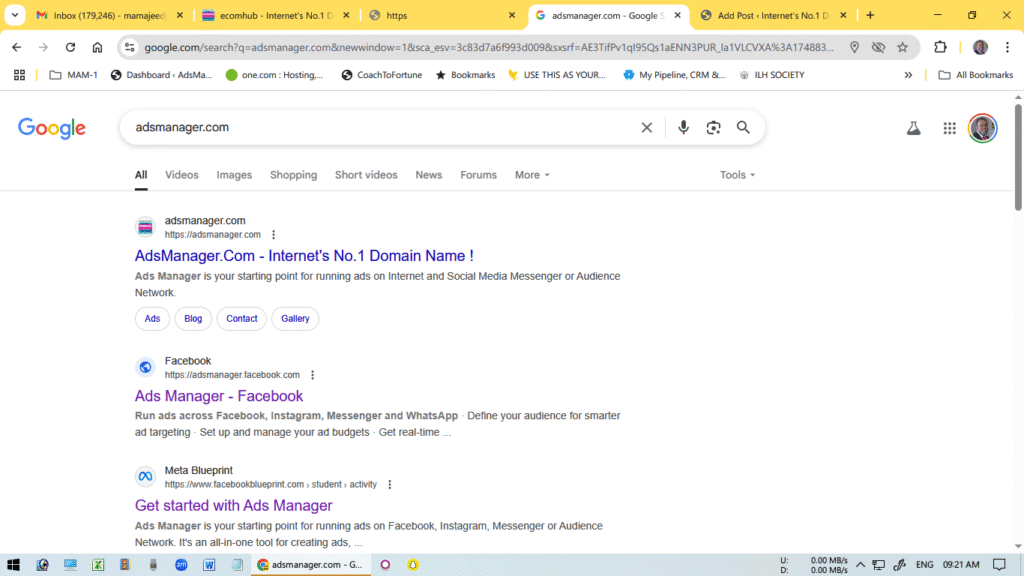This screenshot has width=1024, height=576.
Task: Open Google account avatar
Action: [982, 128]
